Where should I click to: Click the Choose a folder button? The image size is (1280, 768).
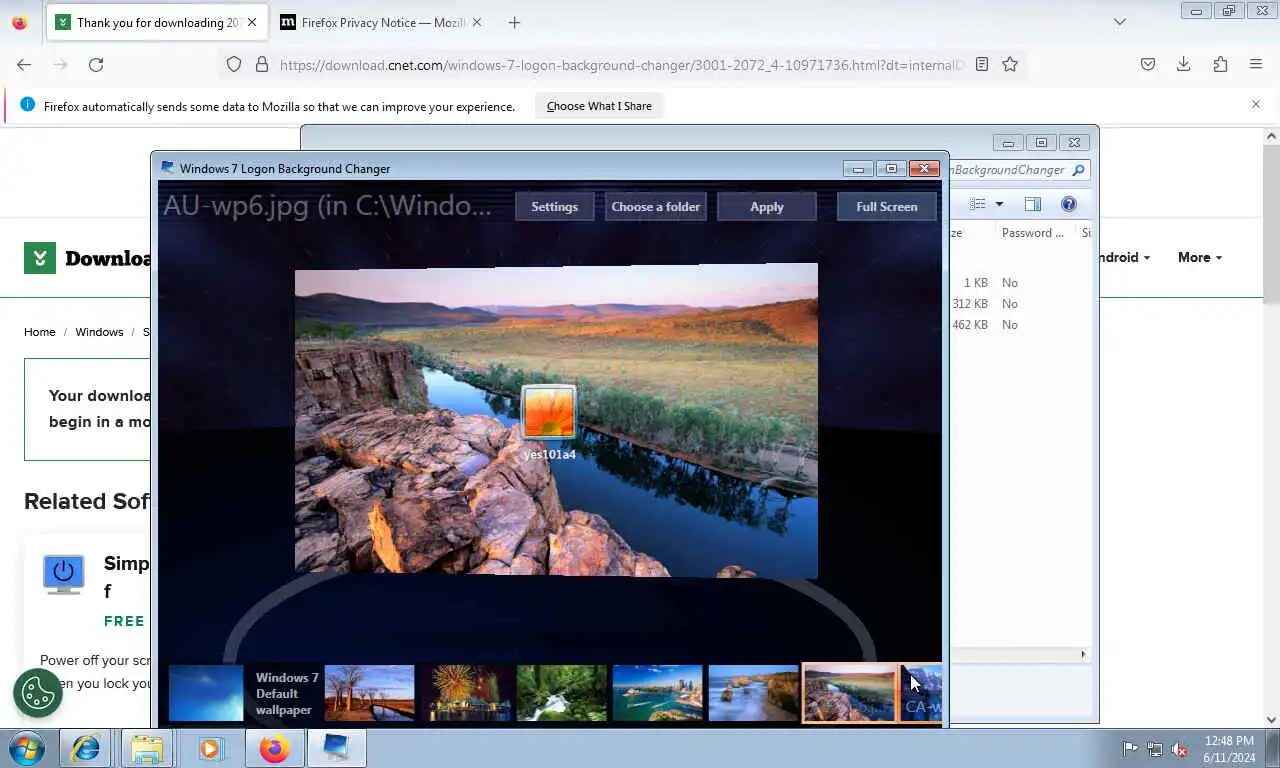tap(655, 206)
